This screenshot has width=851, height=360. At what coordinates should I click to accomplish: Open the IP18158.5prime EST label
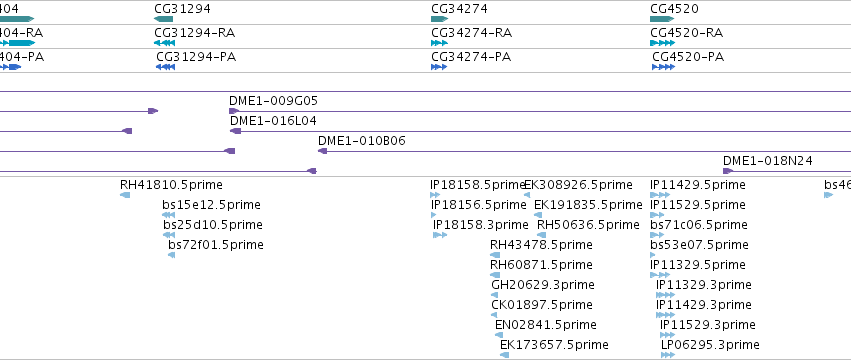click(x=477, y=185)
